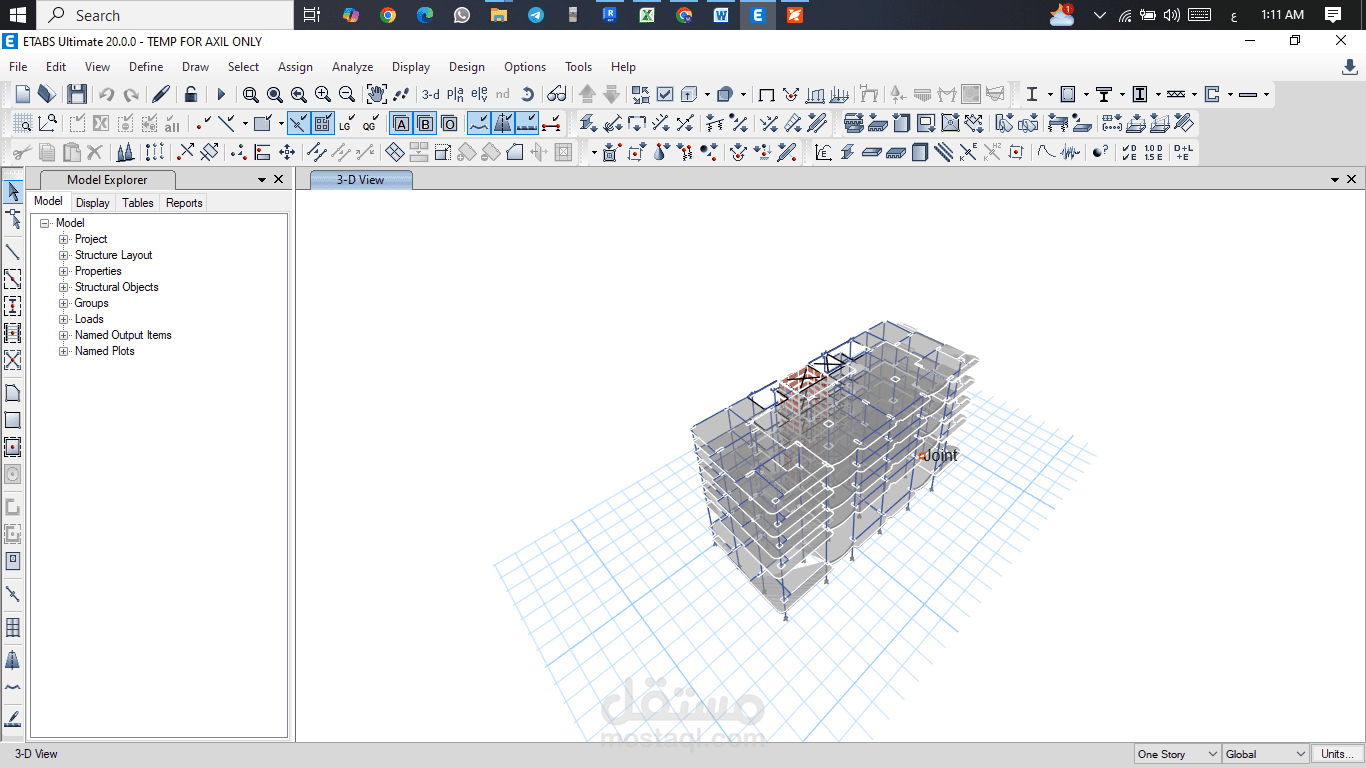This screenshot has height=768, width=1366.
Task: Toggle the 'LG' snap option
Action: tap(346, 123)
